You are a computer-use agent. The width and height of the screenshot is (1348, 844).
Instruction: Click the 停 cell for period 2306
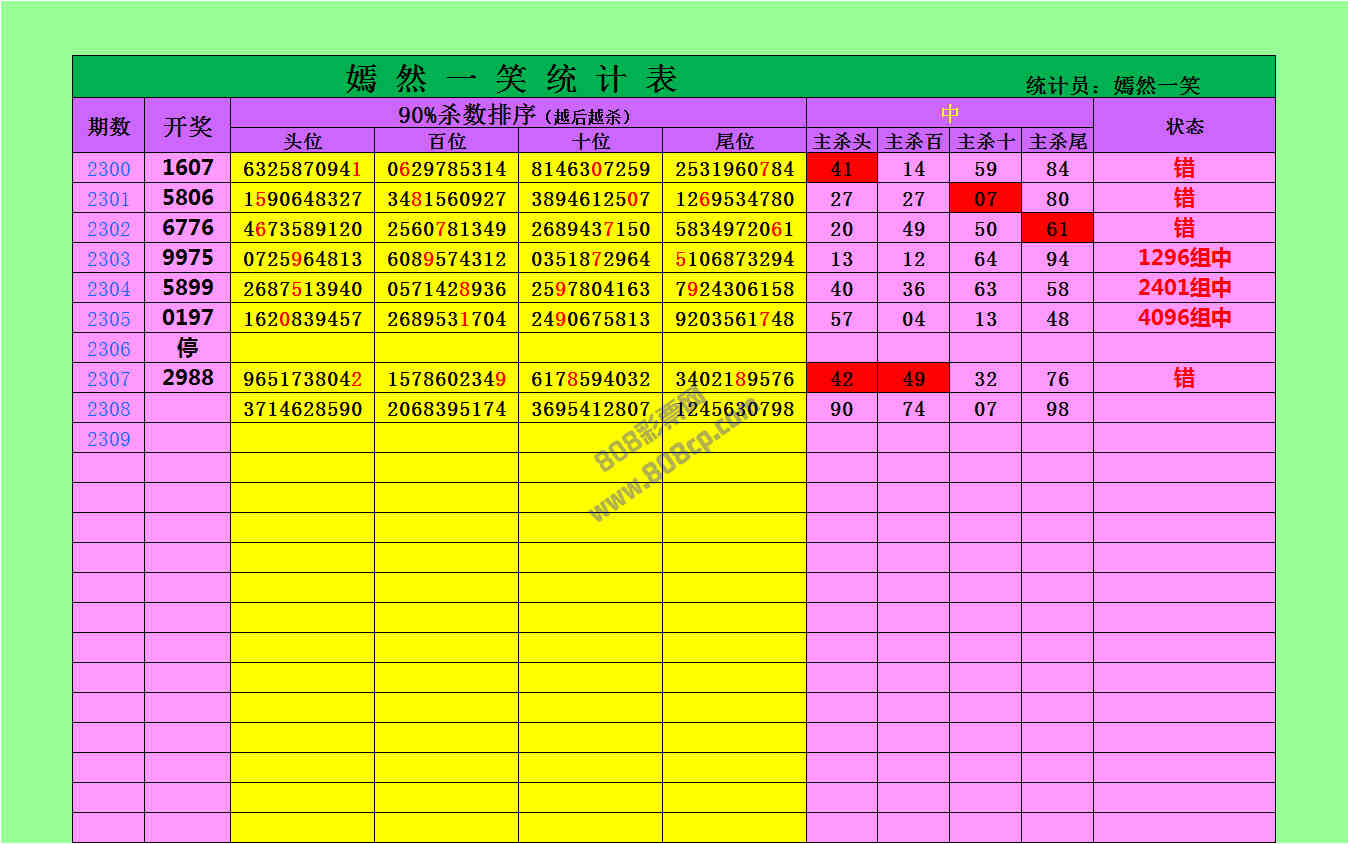coord(188,348)
